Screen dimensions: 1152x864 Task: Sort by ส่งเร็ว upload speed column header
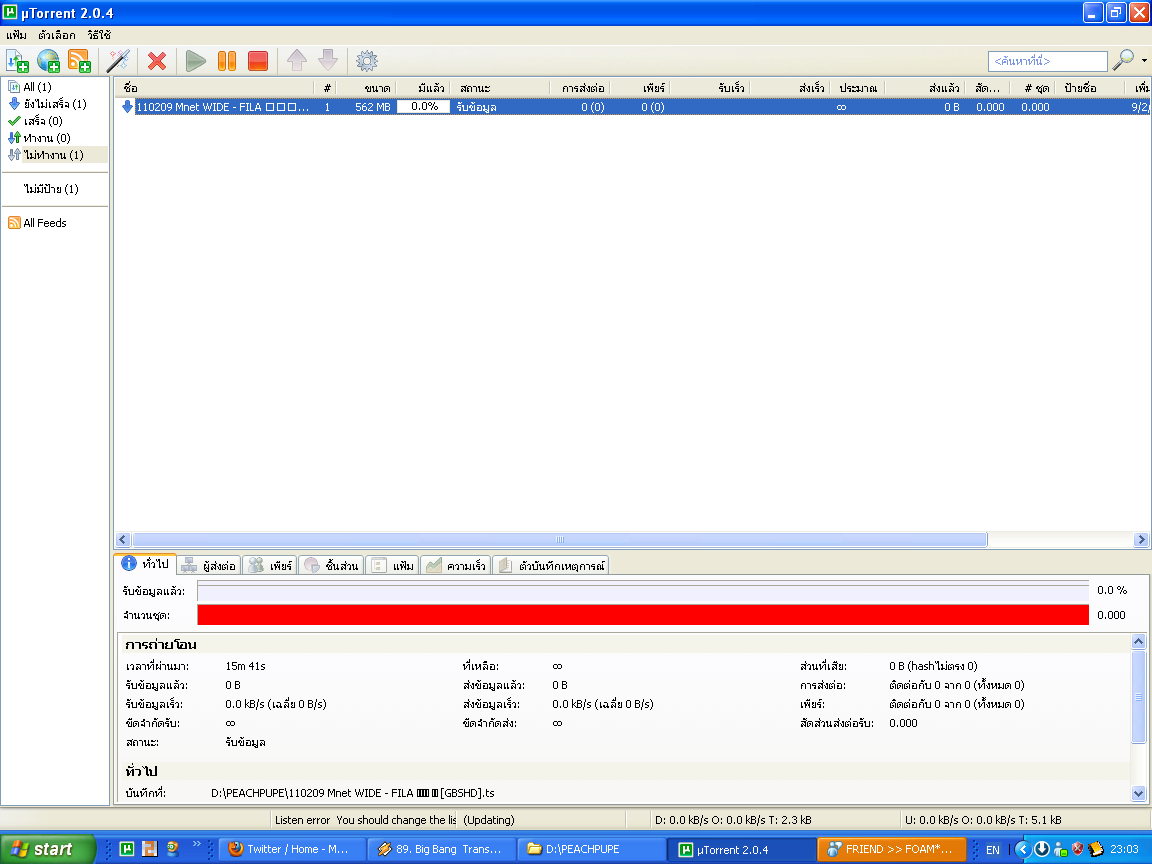click(x=791, y=87)
